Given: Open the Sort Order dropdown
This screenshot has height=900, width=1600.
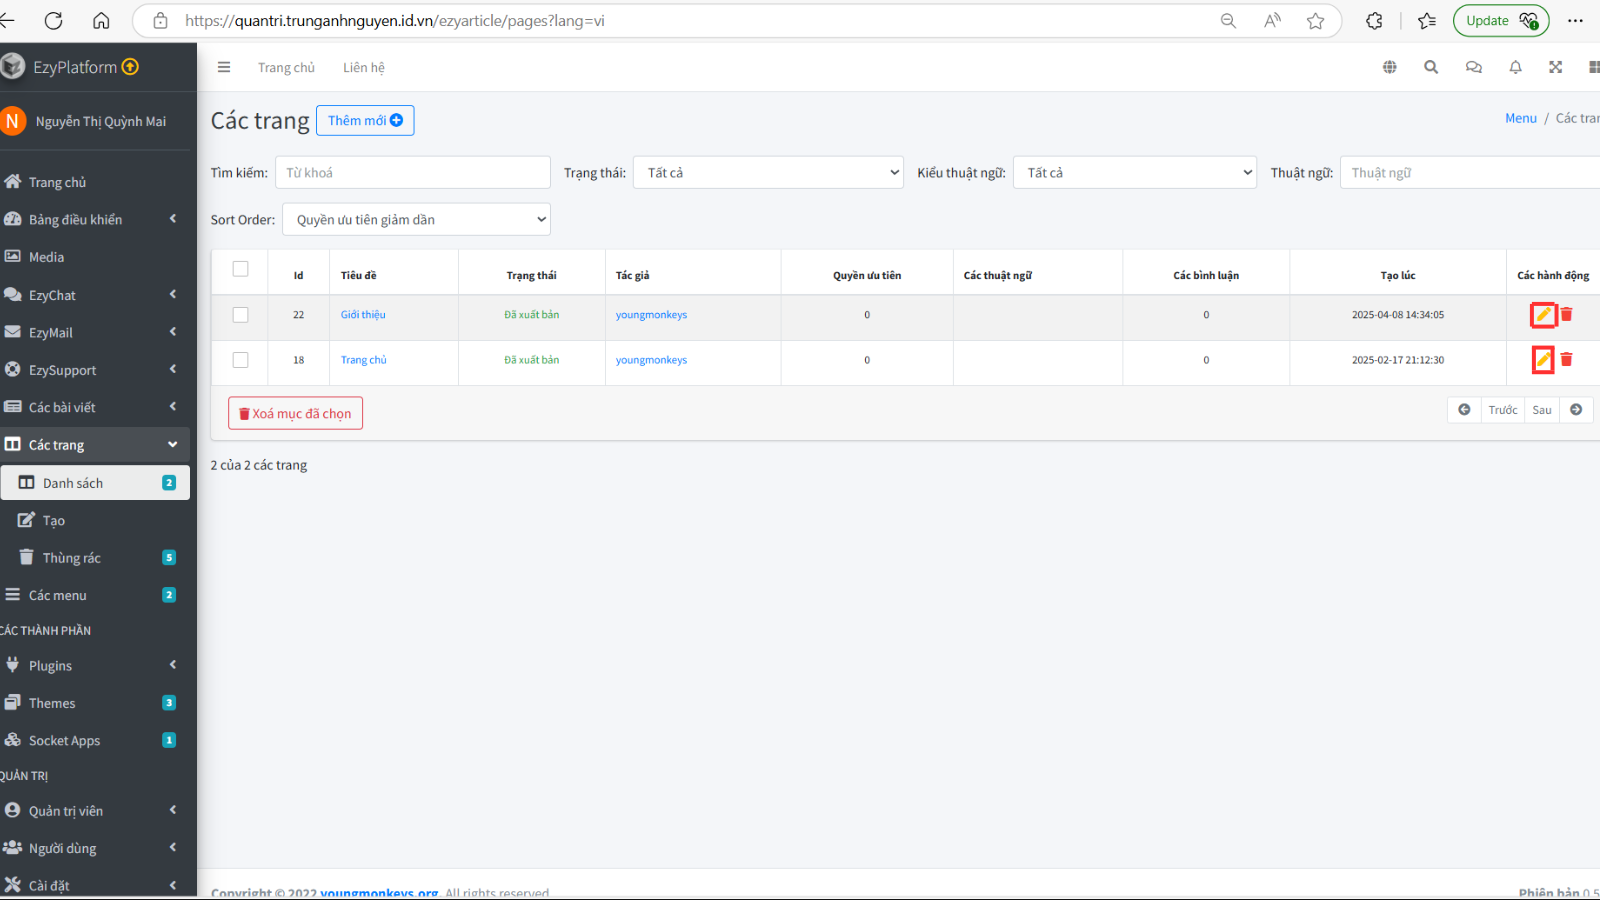Looking at the screenshot, I should click(x=416, y=219).
